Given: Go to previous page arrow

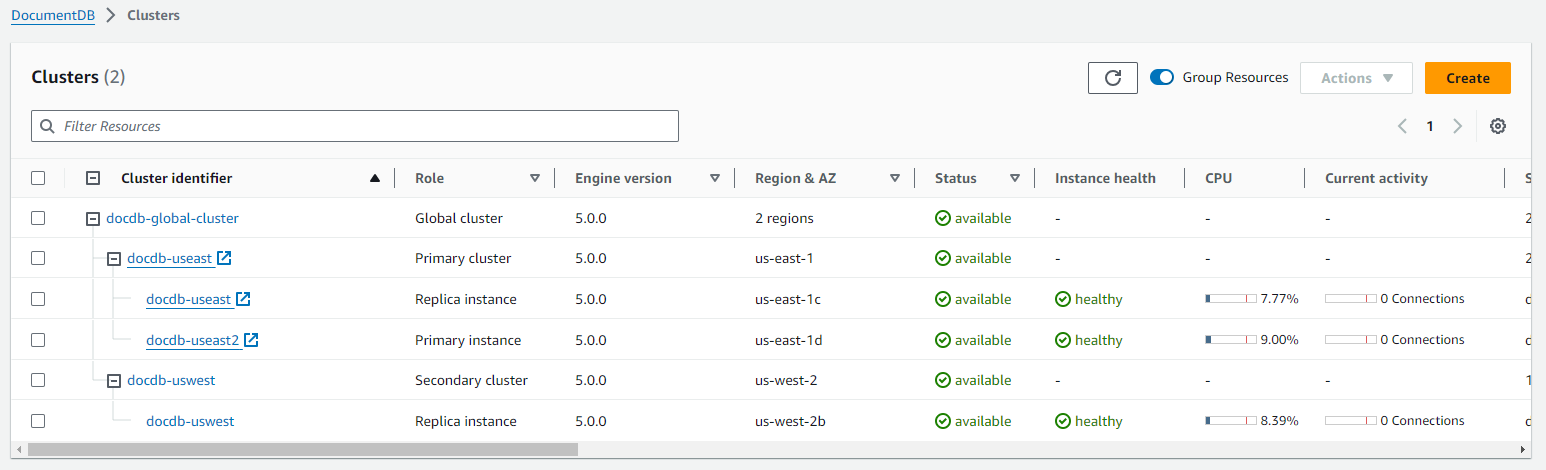Looking at the screenshot, I should coord(1402,126).
